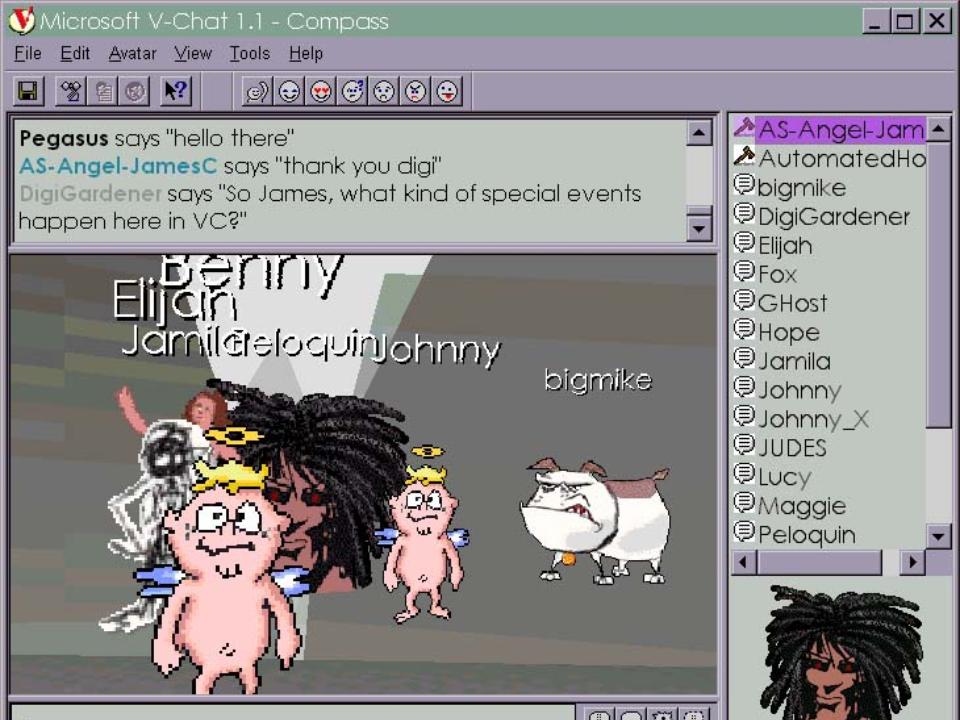Image resolution: width=960 pixels, height=720 pixels.
Task: Select the tongue-out silly face gesture icon
Action: (x=448, y=92)
